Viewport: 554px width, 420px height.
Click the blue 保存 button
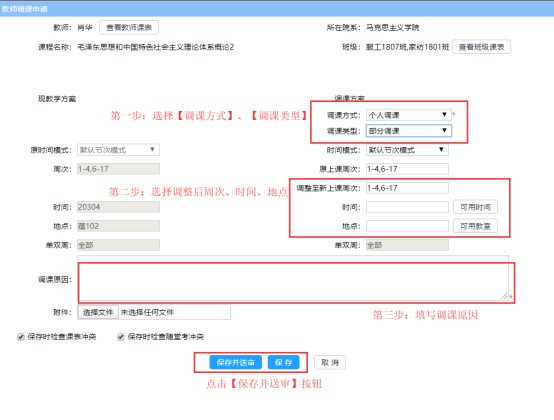coord(283,362)
